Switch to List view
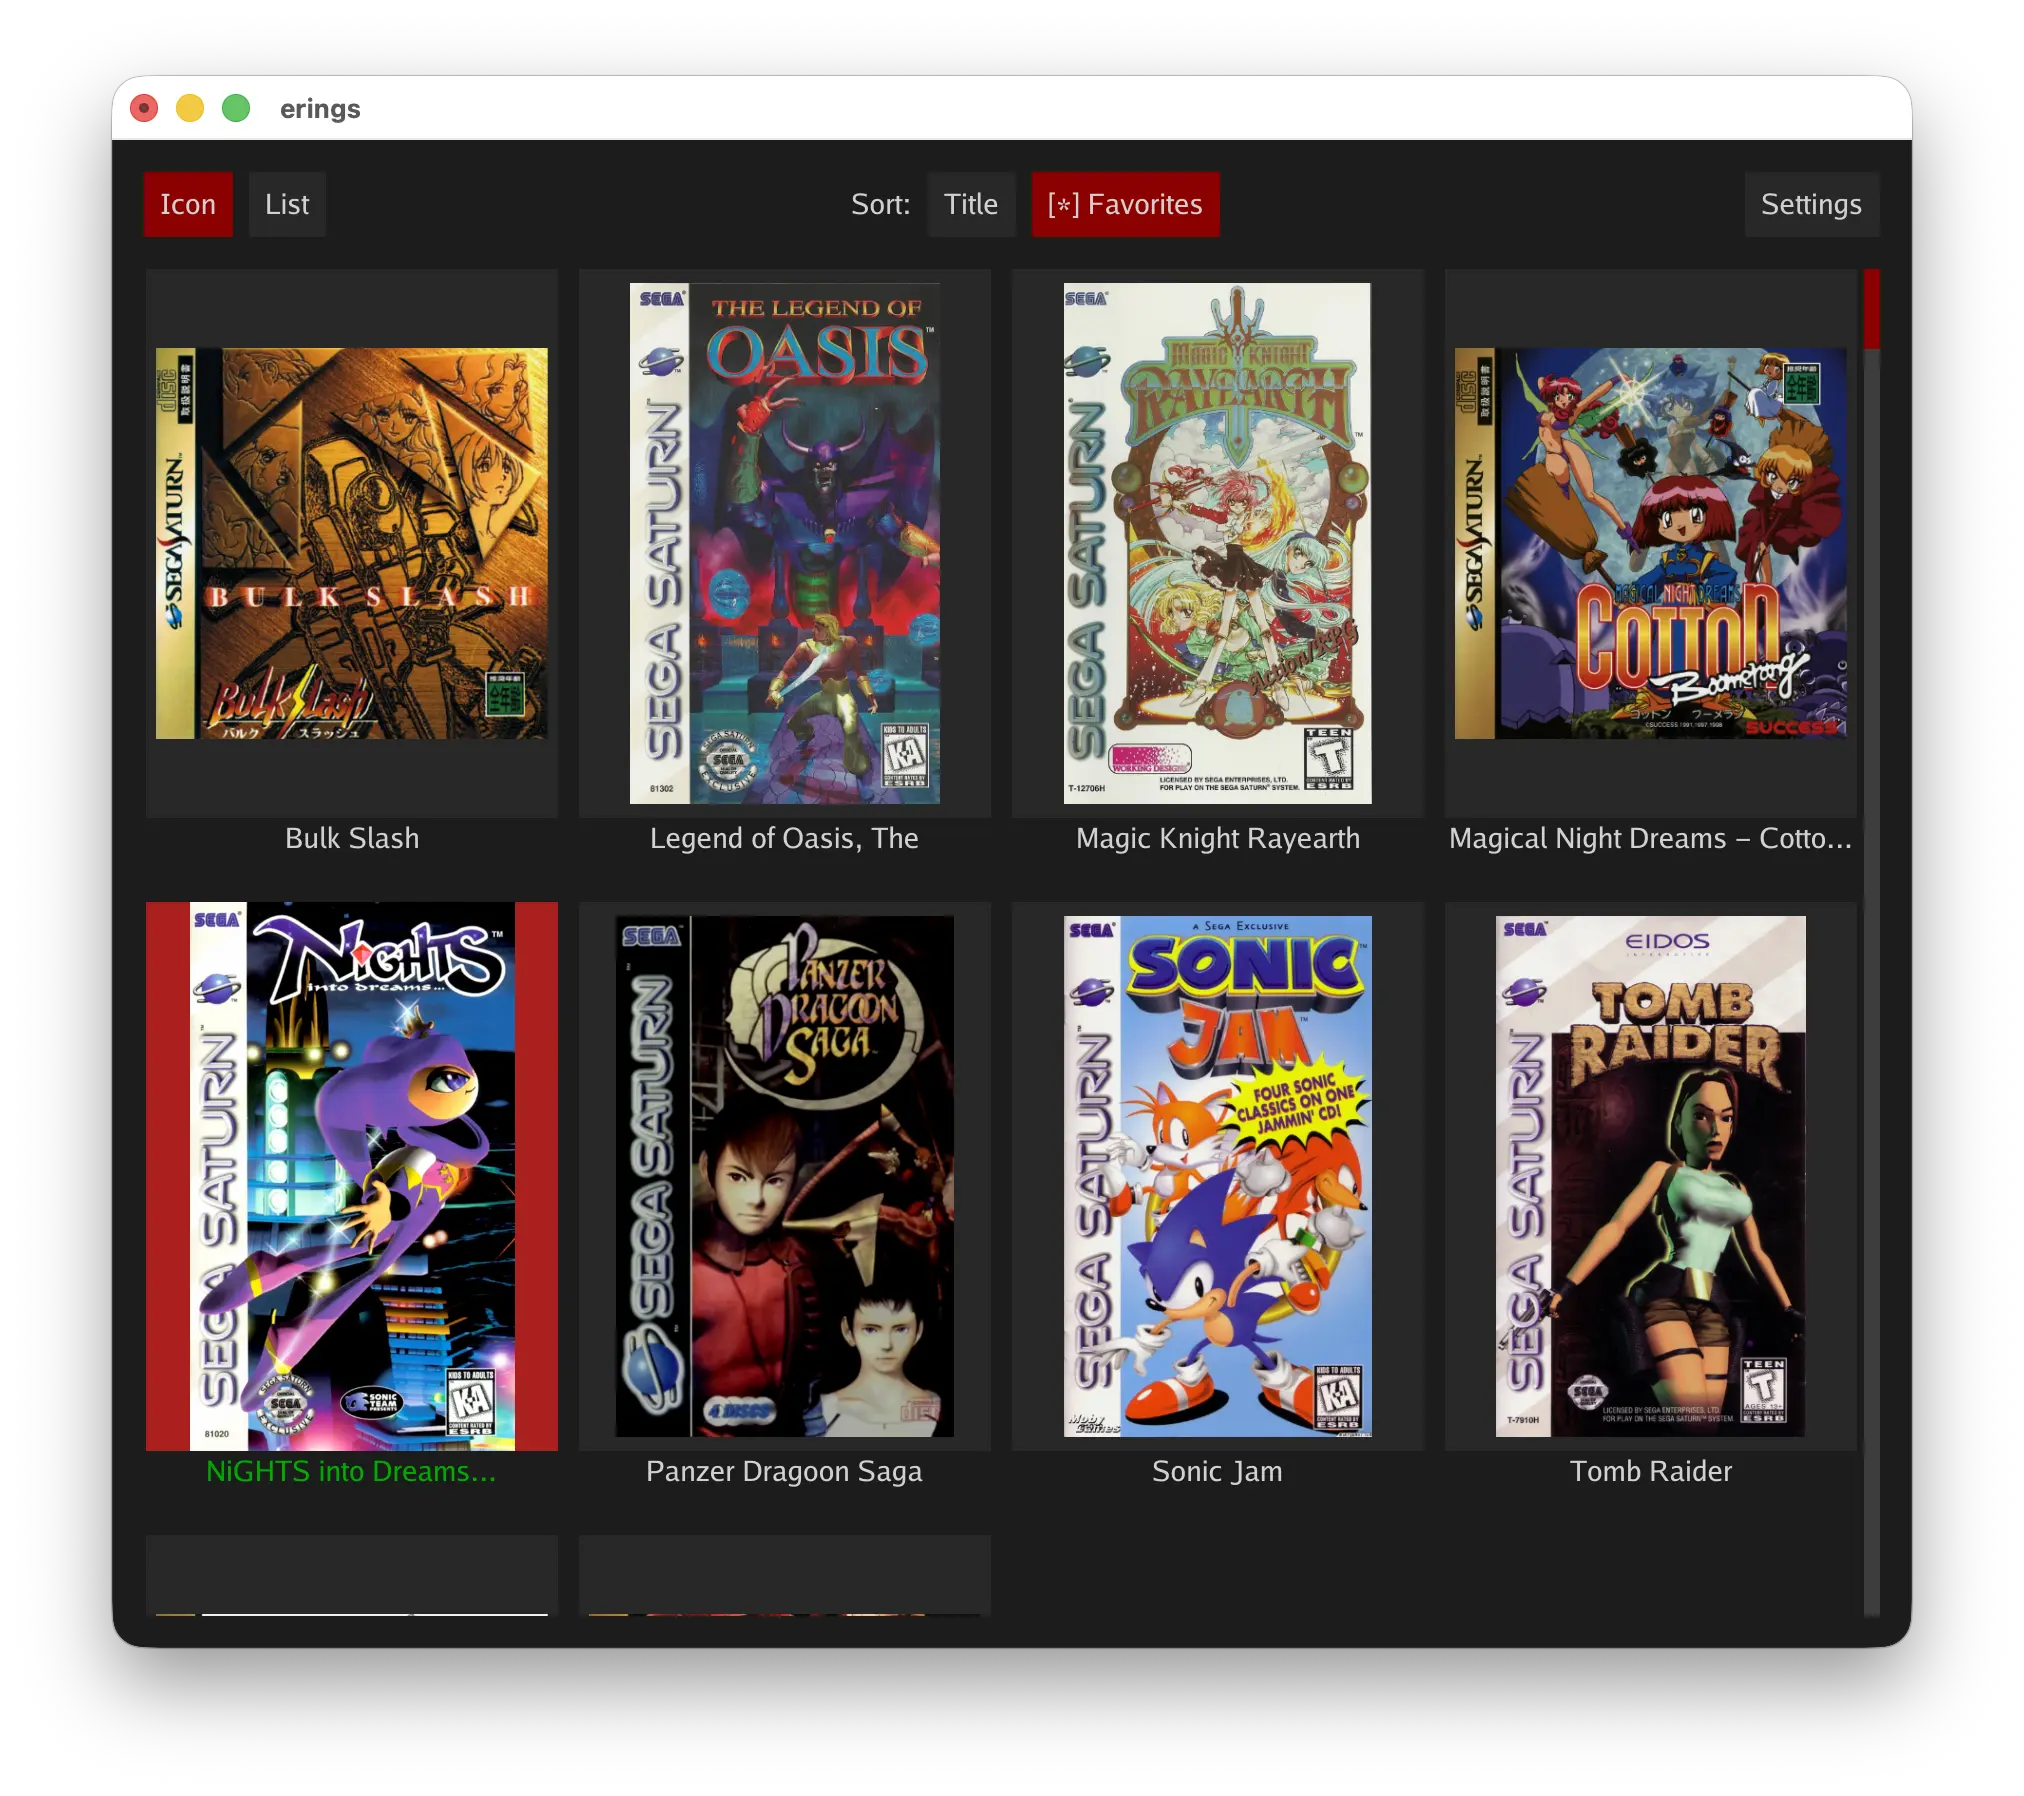 (287, 204)
